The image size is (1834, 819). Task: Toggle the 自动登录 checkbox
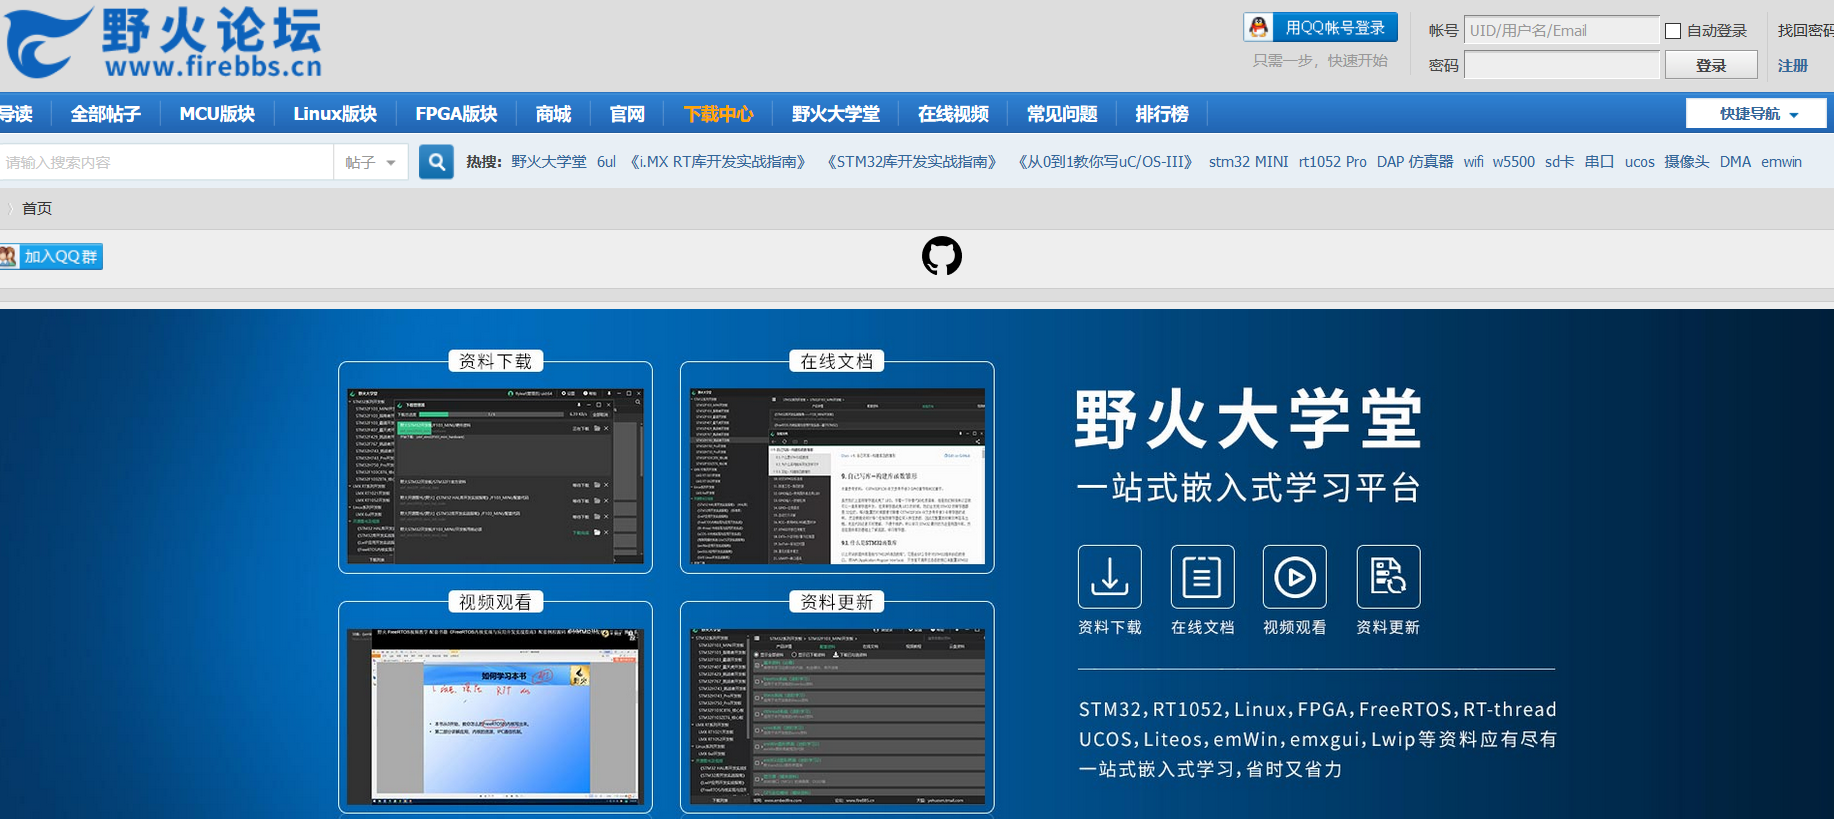click(x=1672, y=31)
